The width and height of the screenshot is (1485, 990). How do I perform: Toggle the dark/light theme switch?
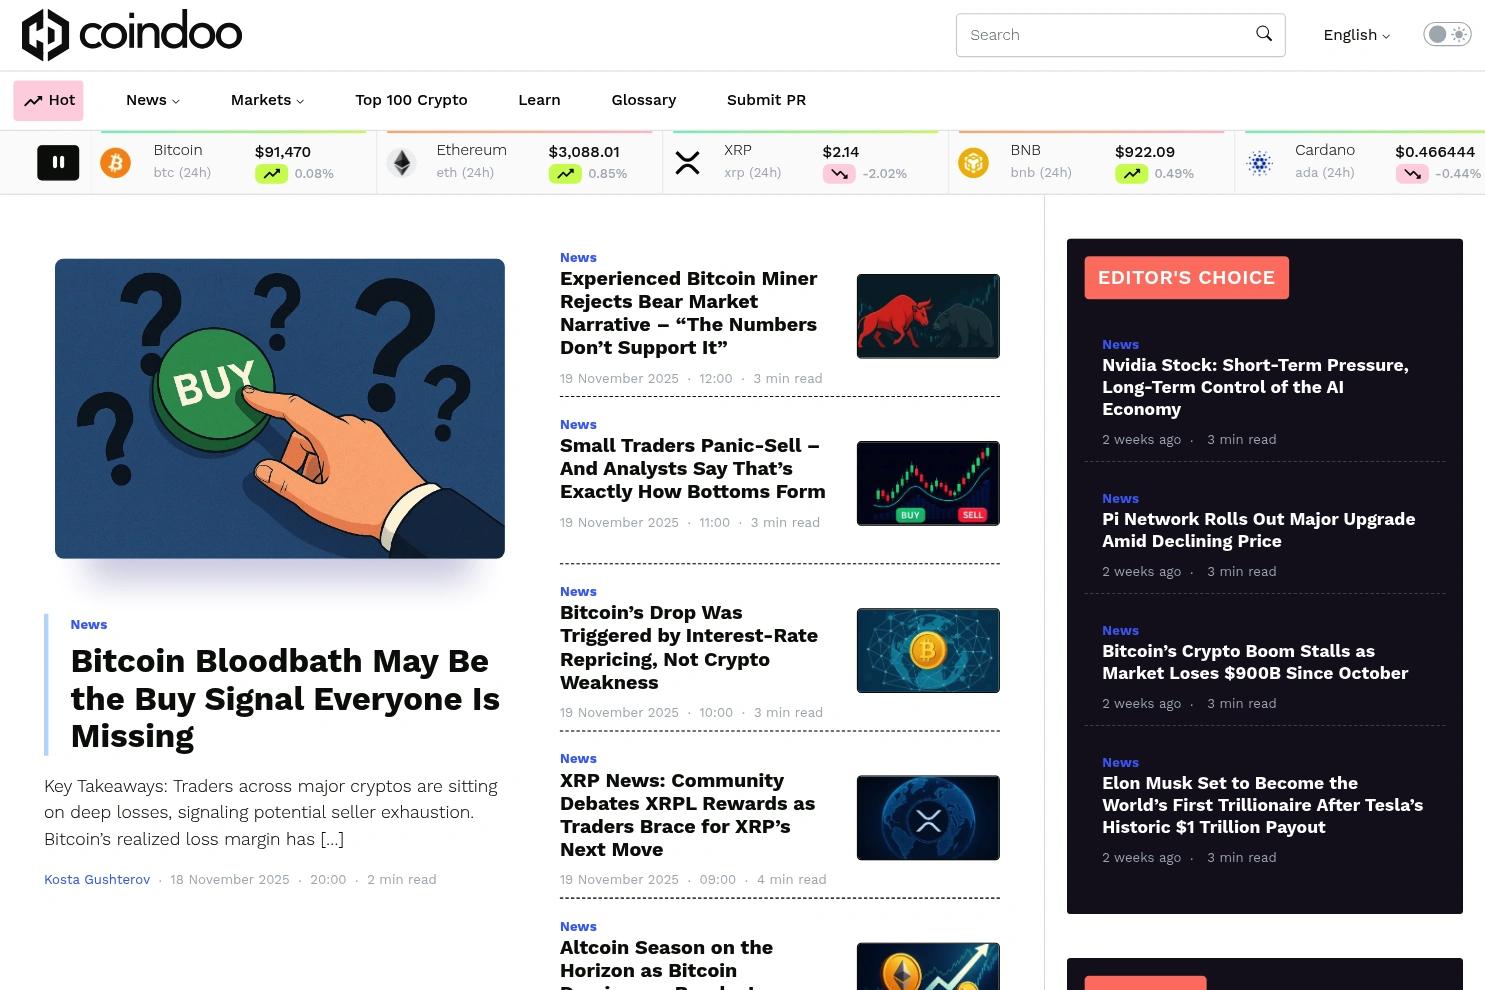pyautogui.click(x=1446, y=33)
